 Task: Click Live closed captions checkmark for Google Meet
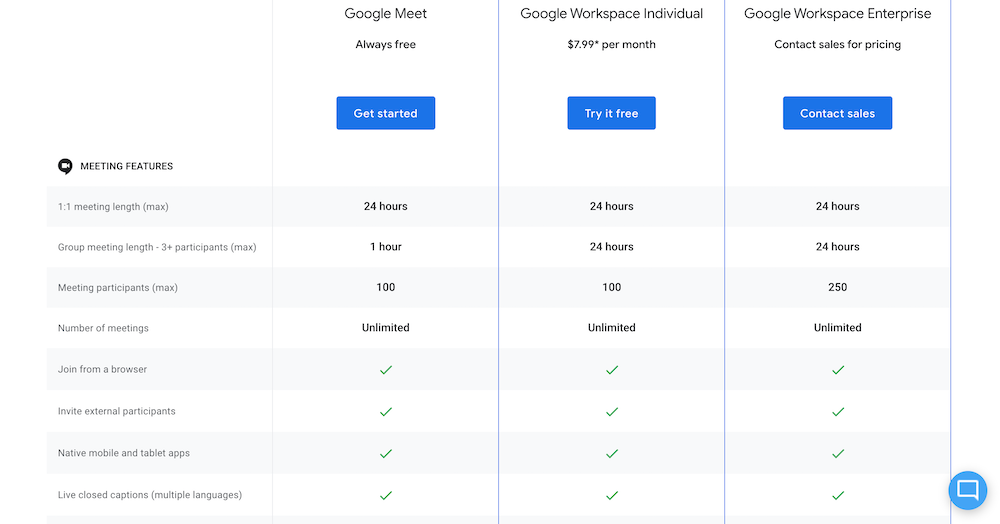pyautogui.click(x=386, y=495)
